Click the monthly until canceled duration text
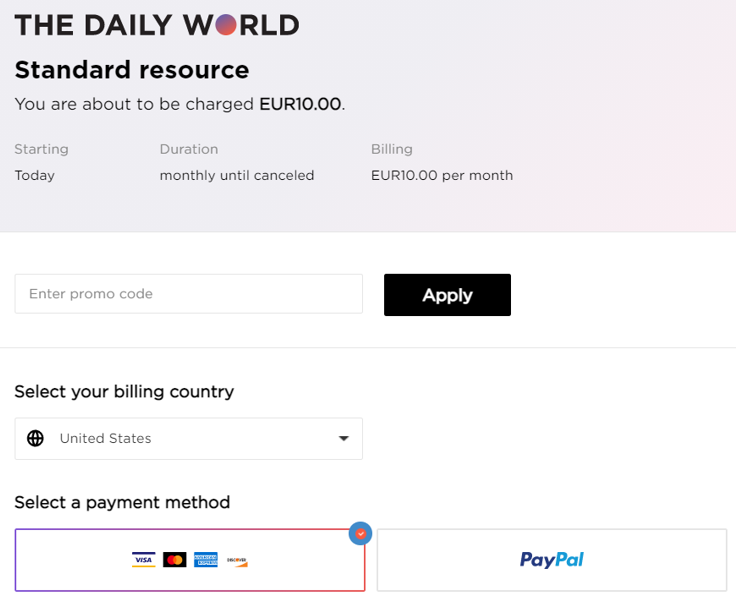The image size is (736, 614). 237,176
